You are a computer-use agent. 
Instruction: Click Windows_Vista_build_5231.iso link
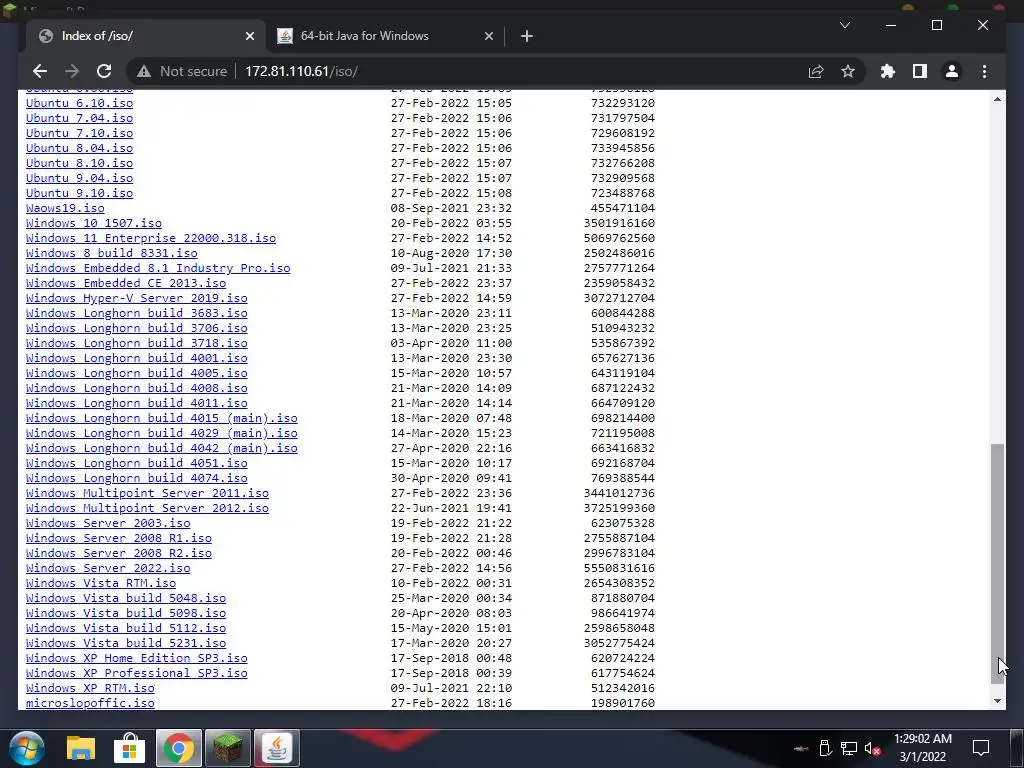[126, 644]
